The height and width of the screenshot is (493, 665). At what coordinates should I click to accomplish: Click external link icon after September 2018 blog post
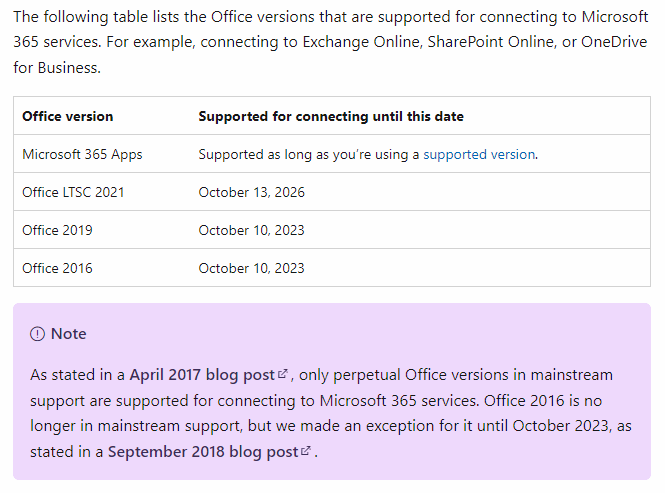(306, 451)
